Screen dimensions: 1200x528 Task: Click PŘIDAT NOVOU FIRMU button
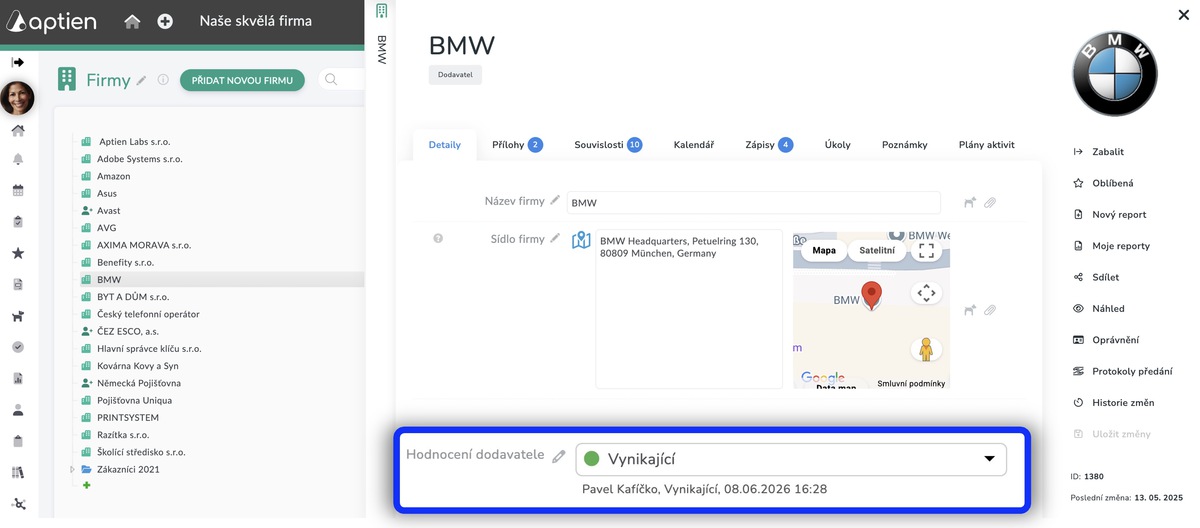pyautogui.click(x=242, y=80)
